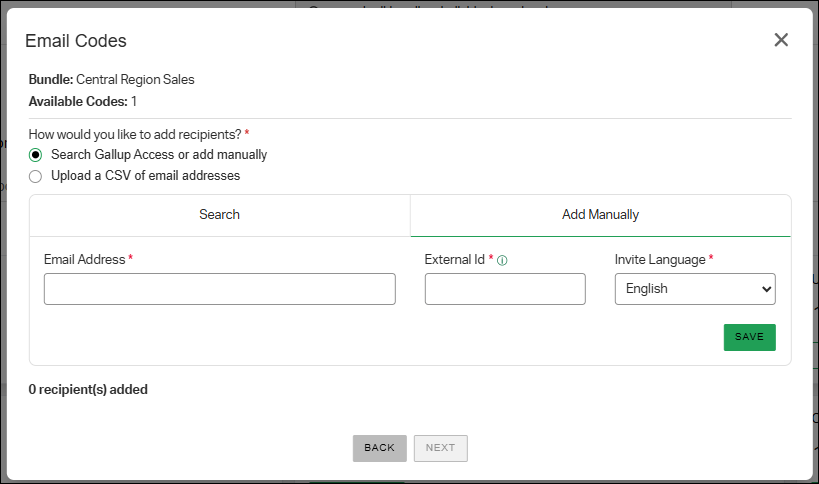Go Back to previous step
Viewport: 819px width, 484px height.
(x=380, y=448)
